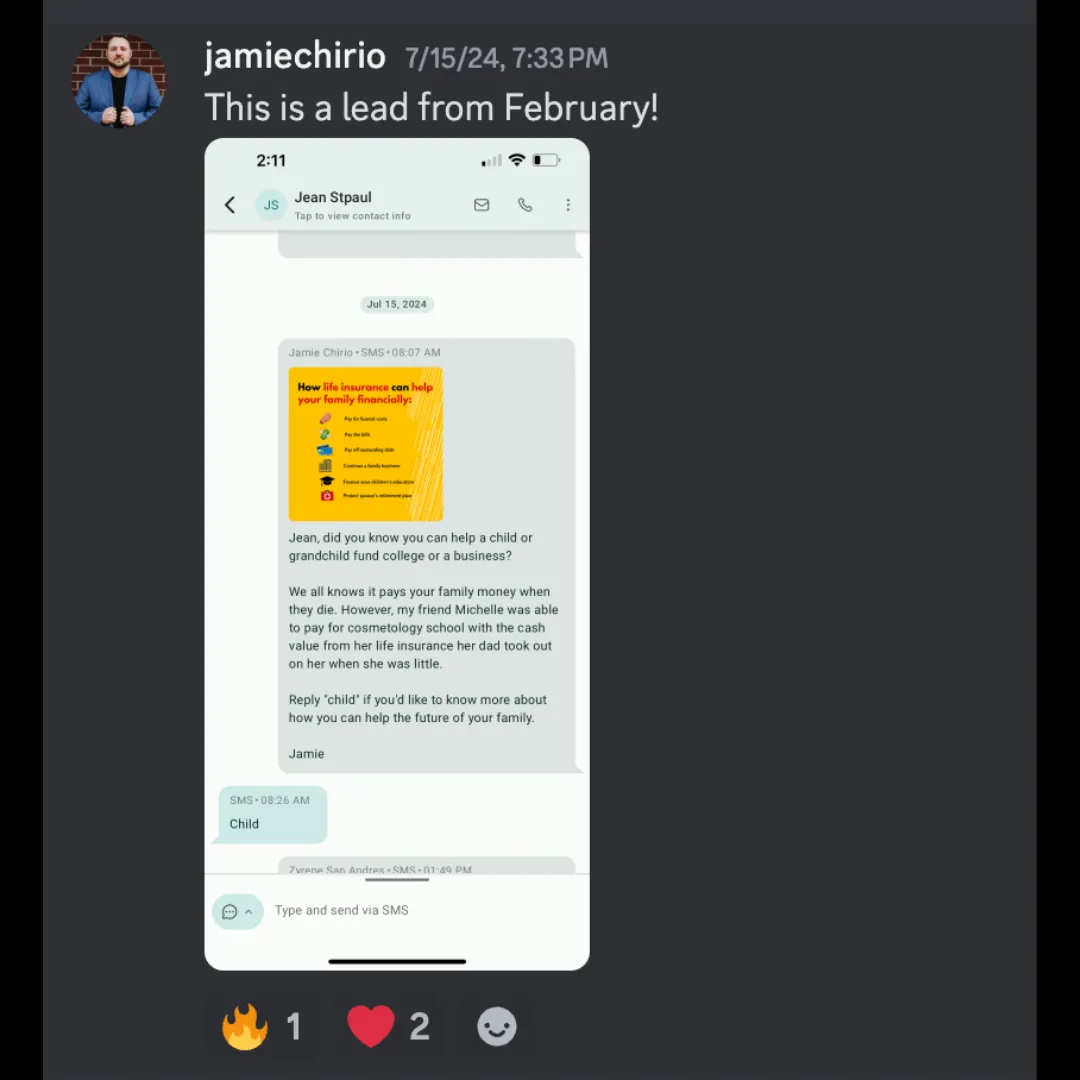The image size is (1080, 1080).
Task: Tap the JS contact initials avatar
Action: (x=271, y=205)
